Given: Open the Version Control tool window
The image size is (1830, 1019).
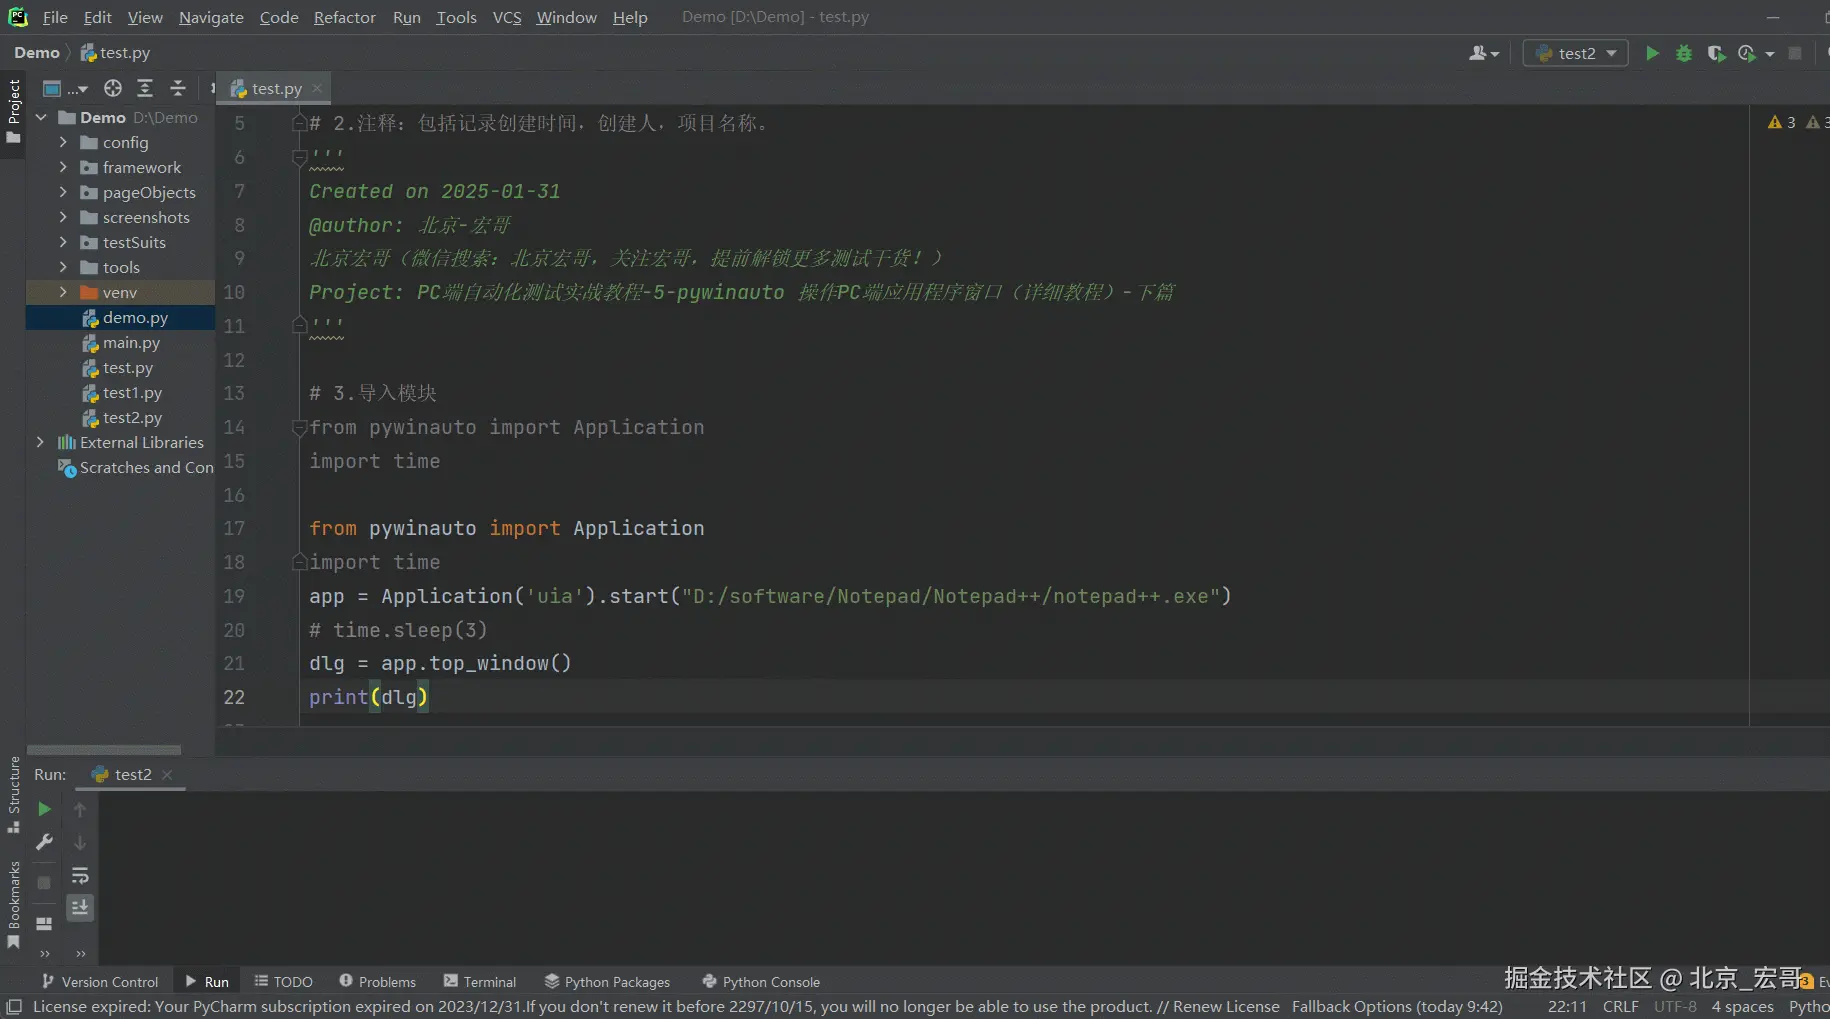Looking at the screenshot, I should pos(100,982).
